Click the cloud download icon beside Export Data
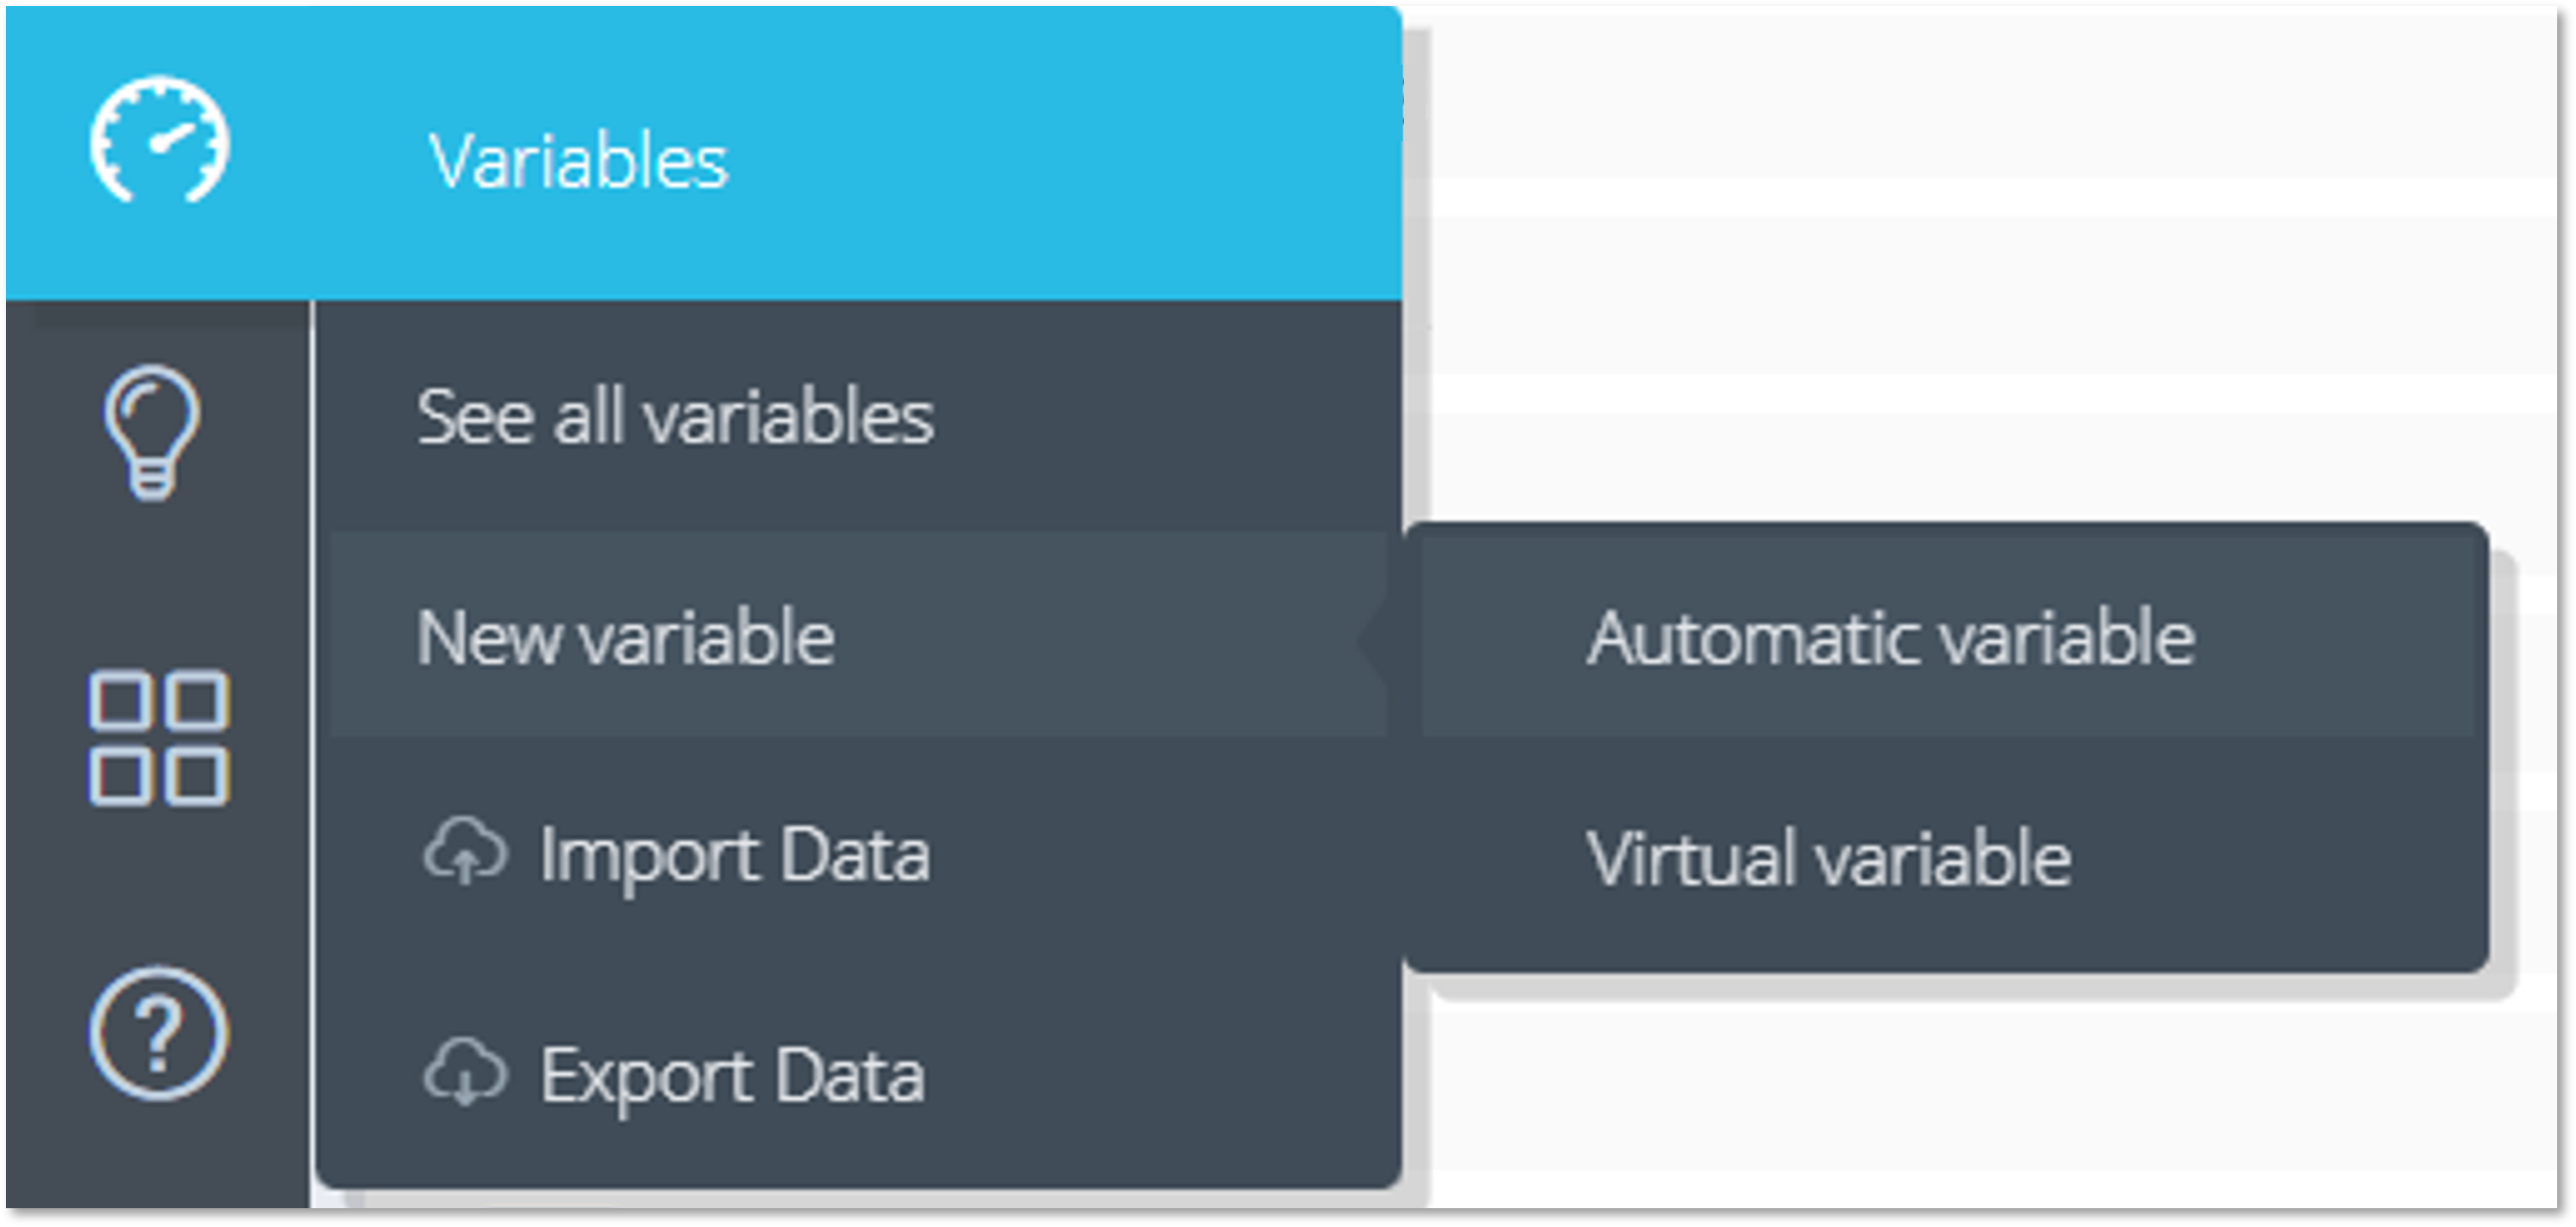Screen dimensions: 2576x1227 pyautogui.click(x=465, y=1072)
